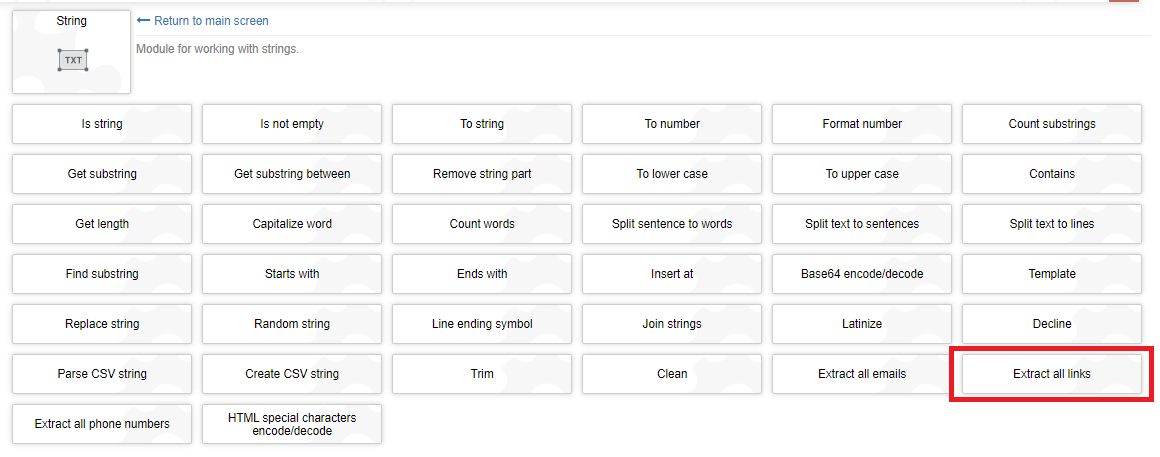Screen dimensions: 1160x457
Task: Open the Trim action
Action: (x=482, y=374)
